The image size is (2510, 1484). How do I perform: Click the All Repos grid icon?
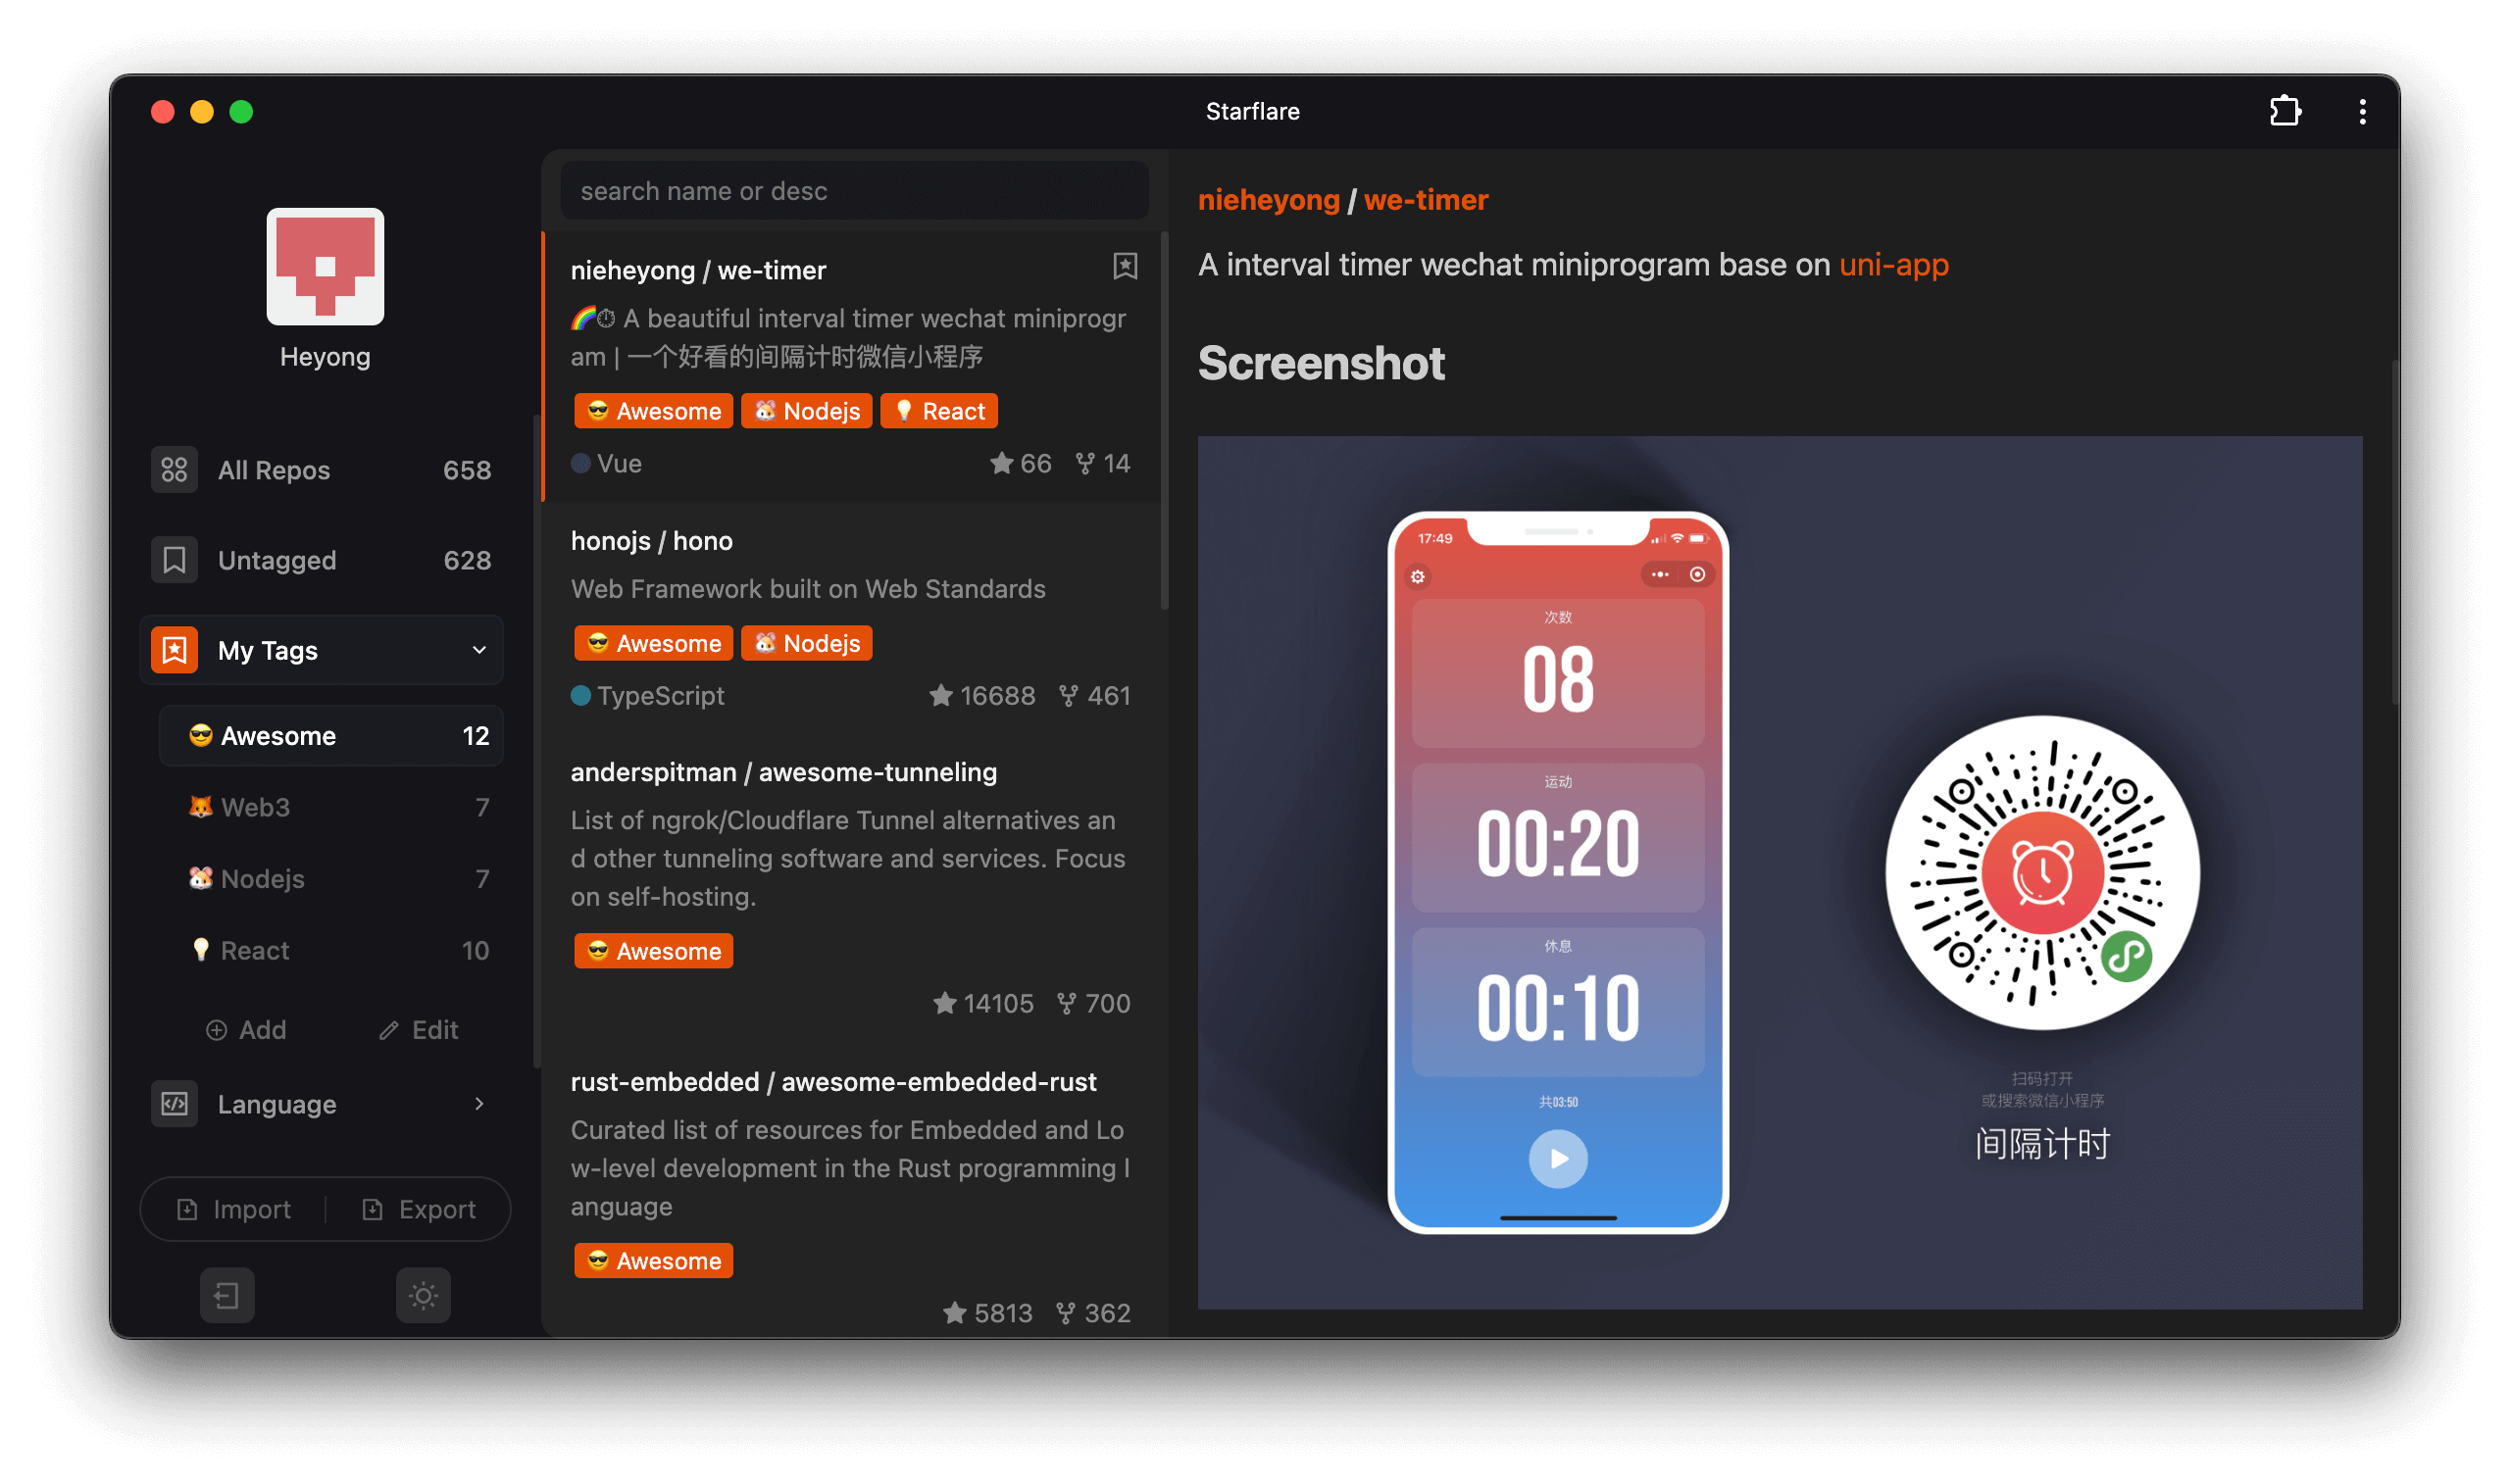(x=174, y=470)
